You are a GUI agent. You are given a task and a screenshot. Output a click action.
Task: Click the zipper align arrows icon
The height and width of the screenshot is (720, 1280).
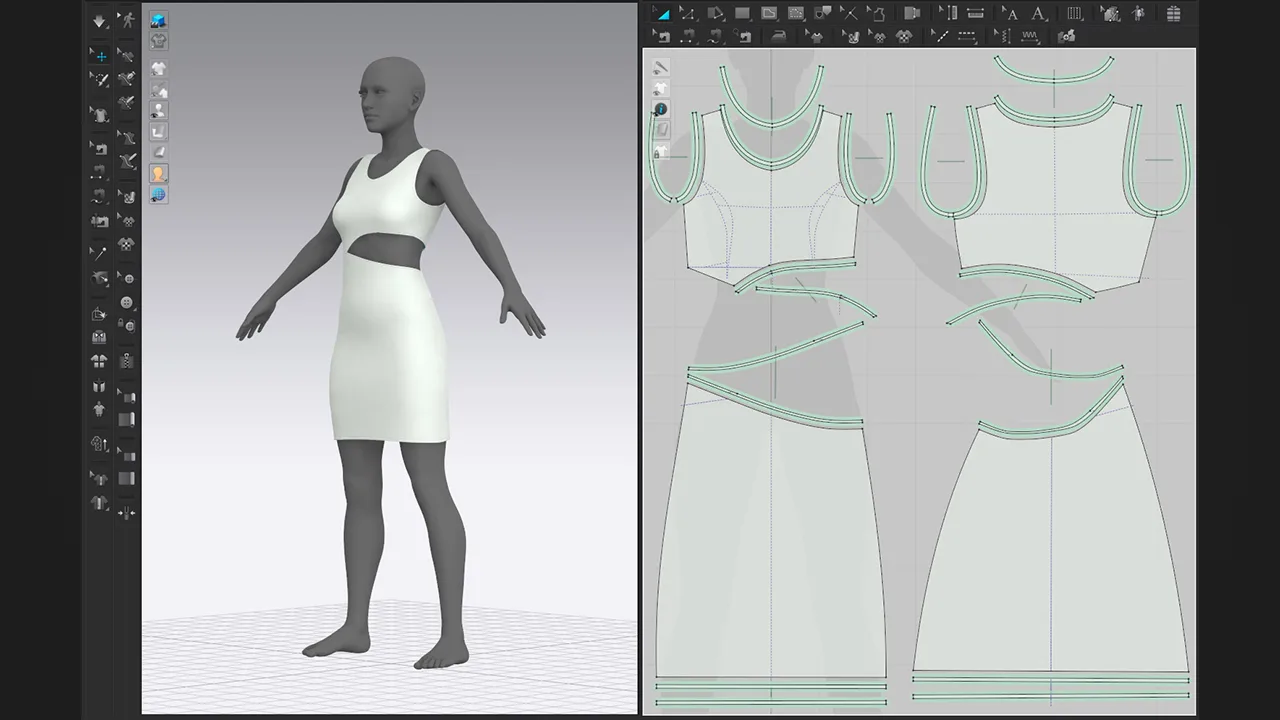click(128, 512)
